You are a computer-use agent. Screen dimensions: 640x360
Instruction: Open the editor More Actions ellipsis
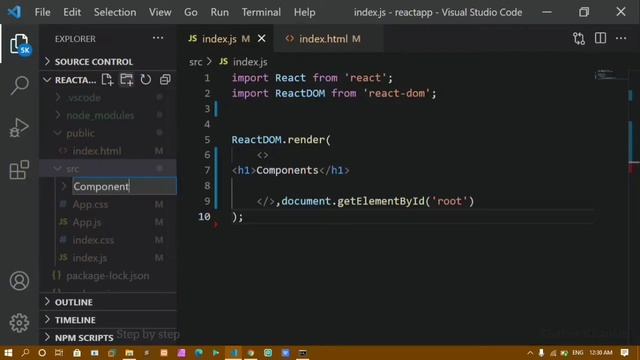click(621, 38)
